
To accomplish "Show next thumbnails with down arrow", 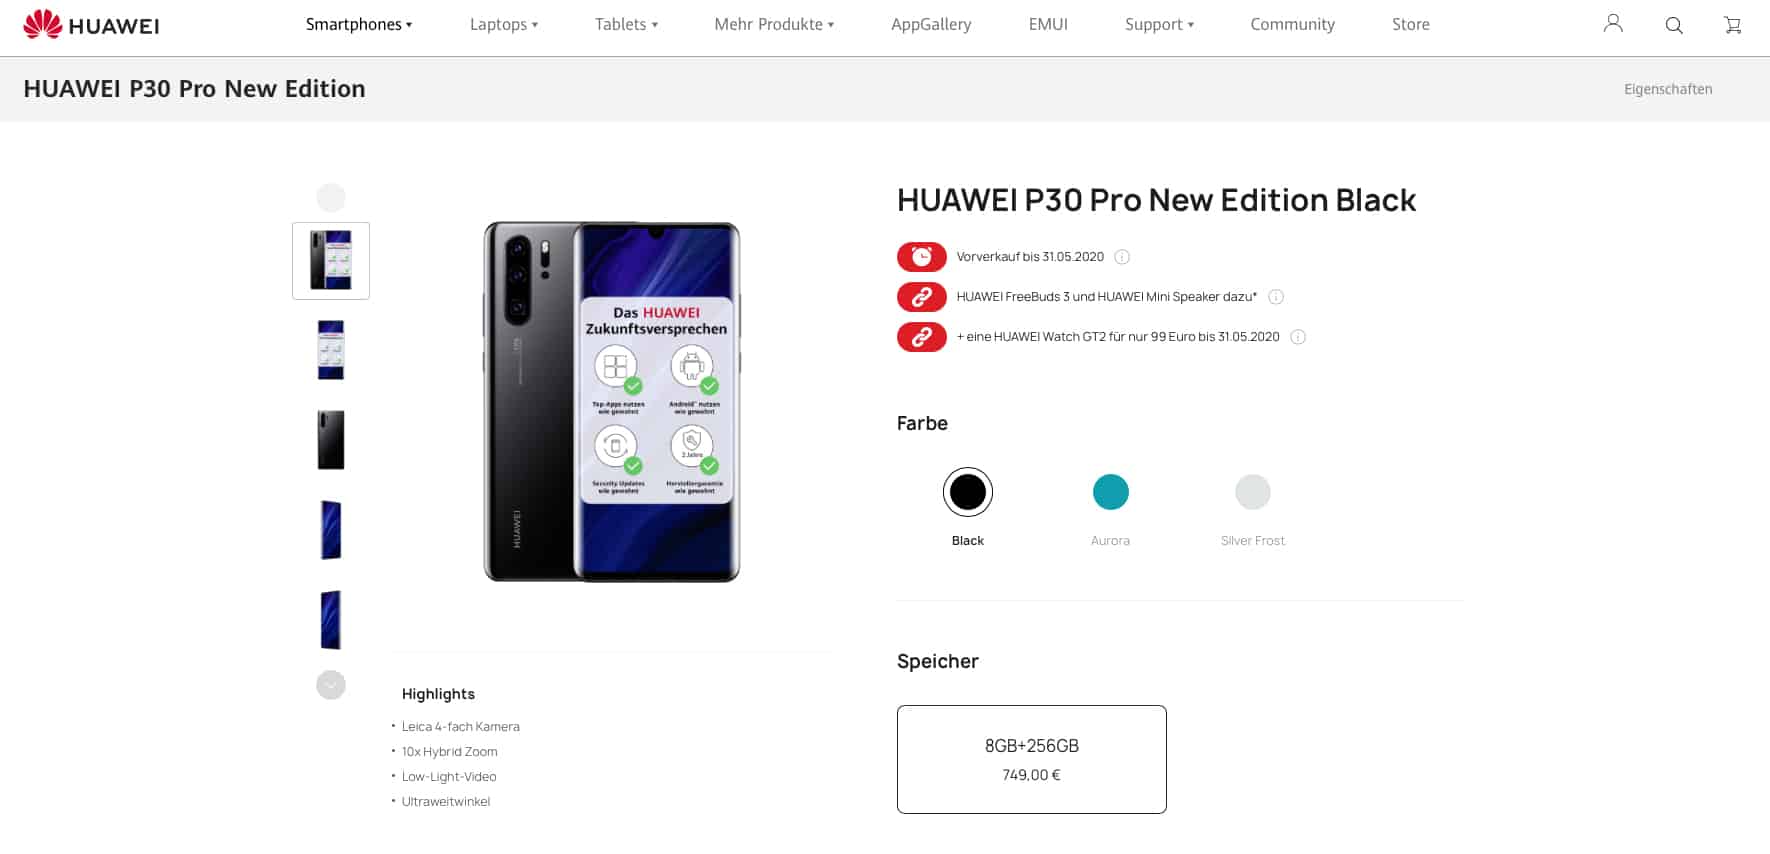I will pyautogui.click(x=331, y=685).
